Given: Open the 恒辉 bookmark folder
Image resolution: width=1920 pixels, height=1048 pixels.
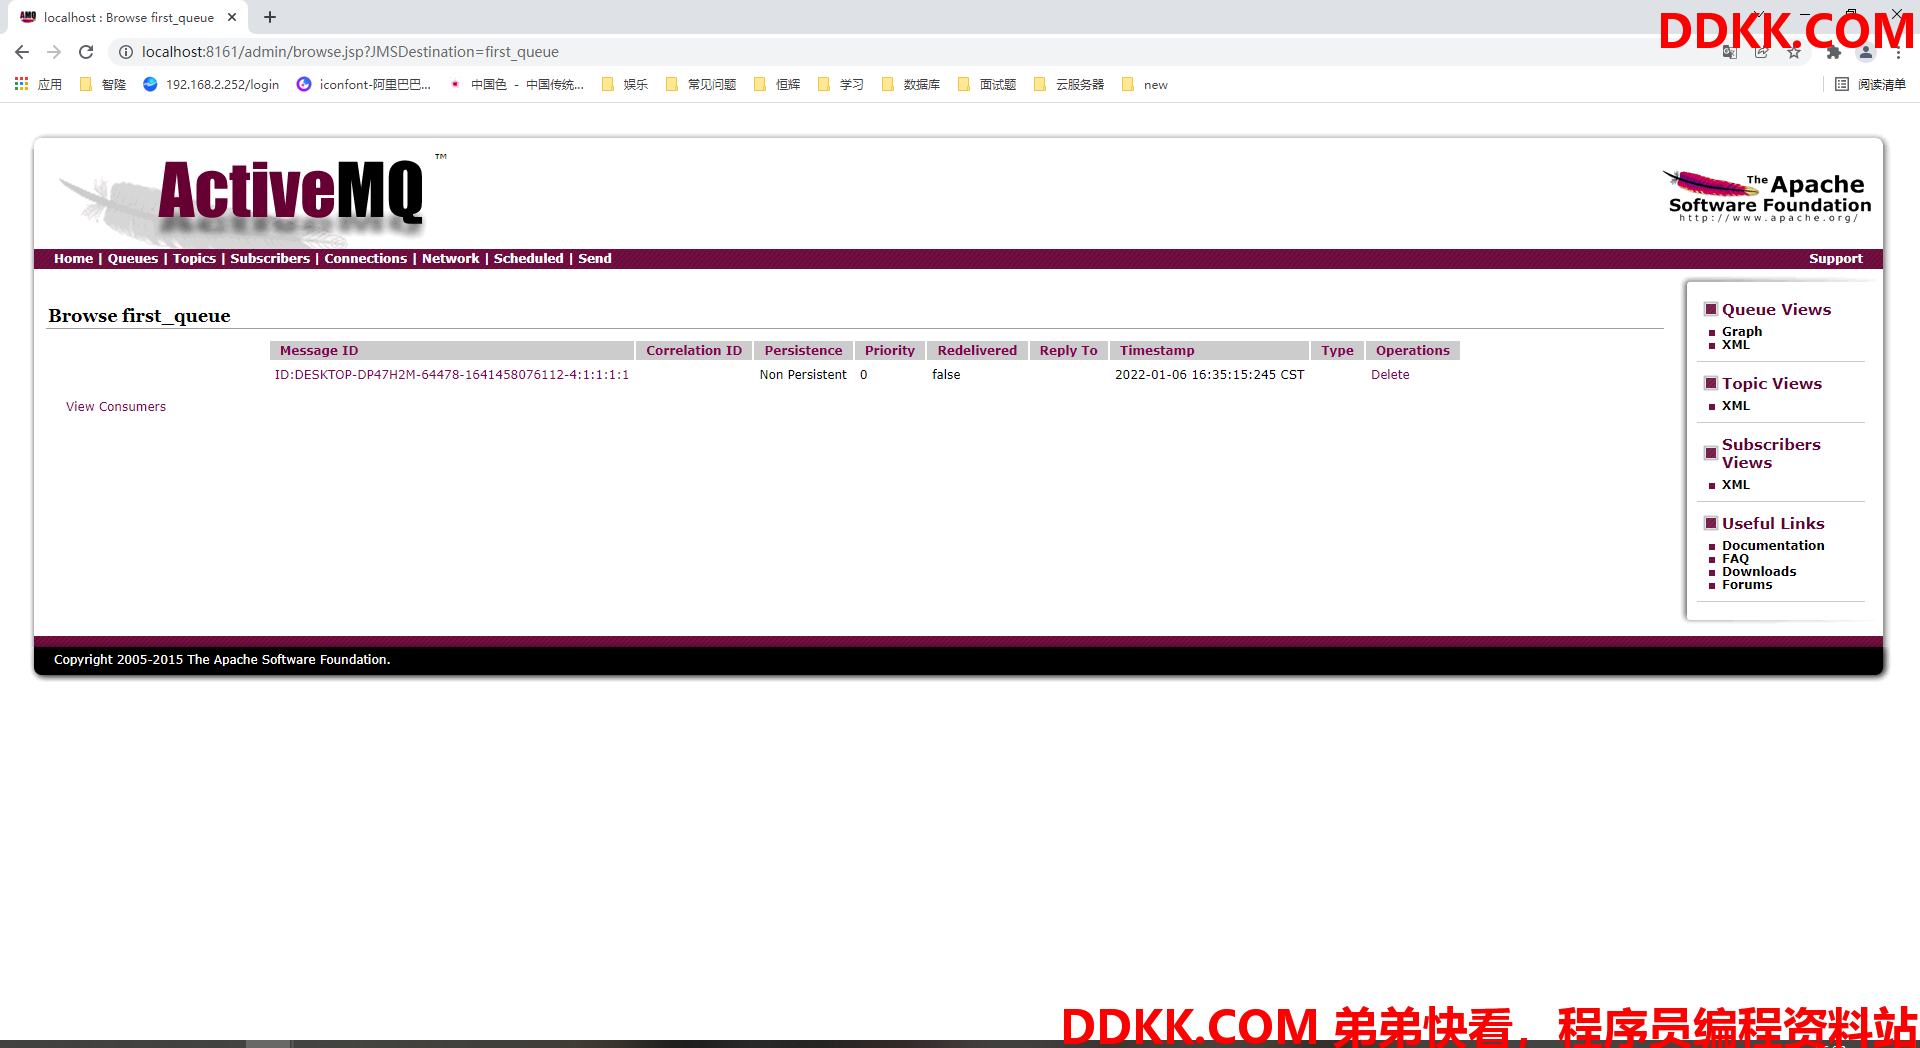Looking at the screenshot, I should (x=777, y=85).
